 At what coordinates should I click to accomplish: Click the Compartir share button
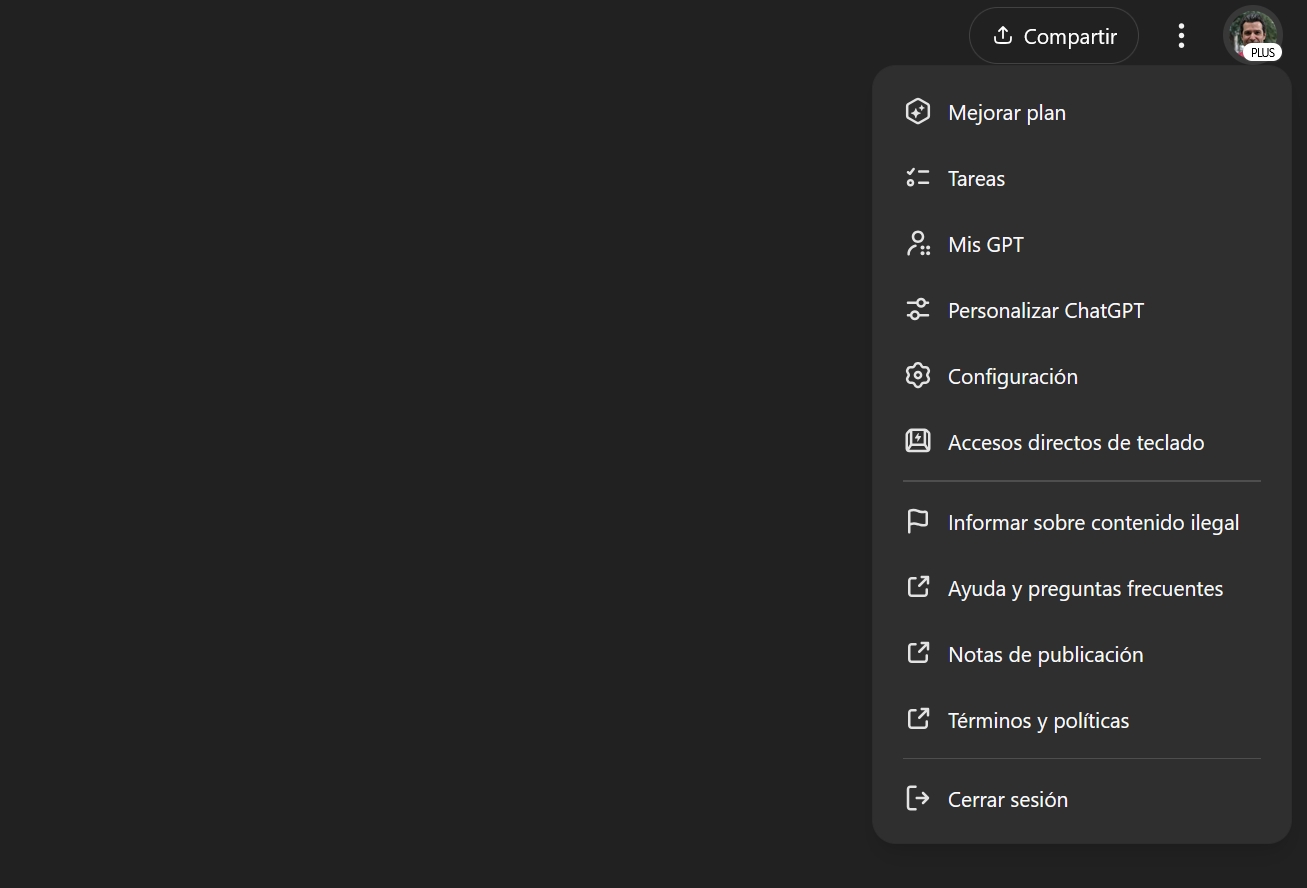pyautogui.click(x=1054, y=36)
